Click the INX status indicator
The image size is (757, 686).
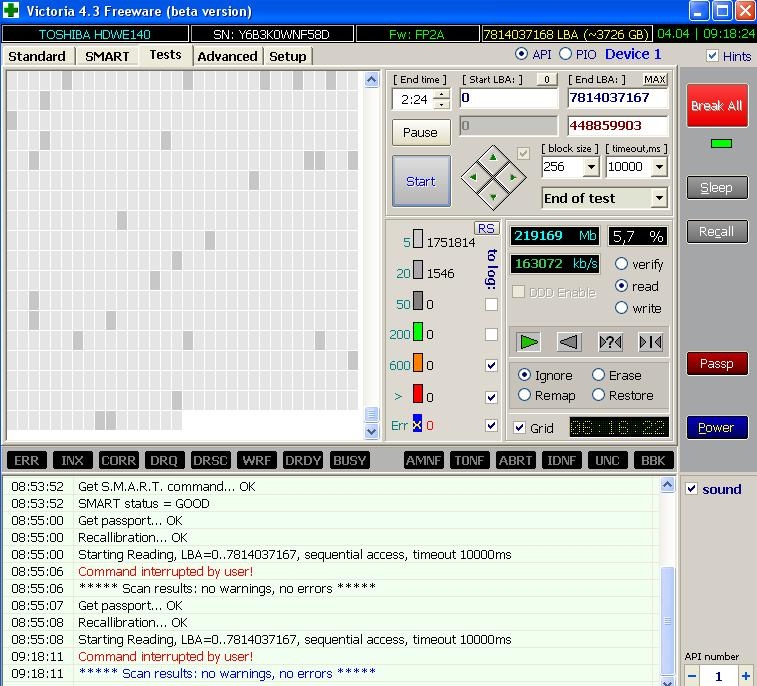(x=72, y=461)
